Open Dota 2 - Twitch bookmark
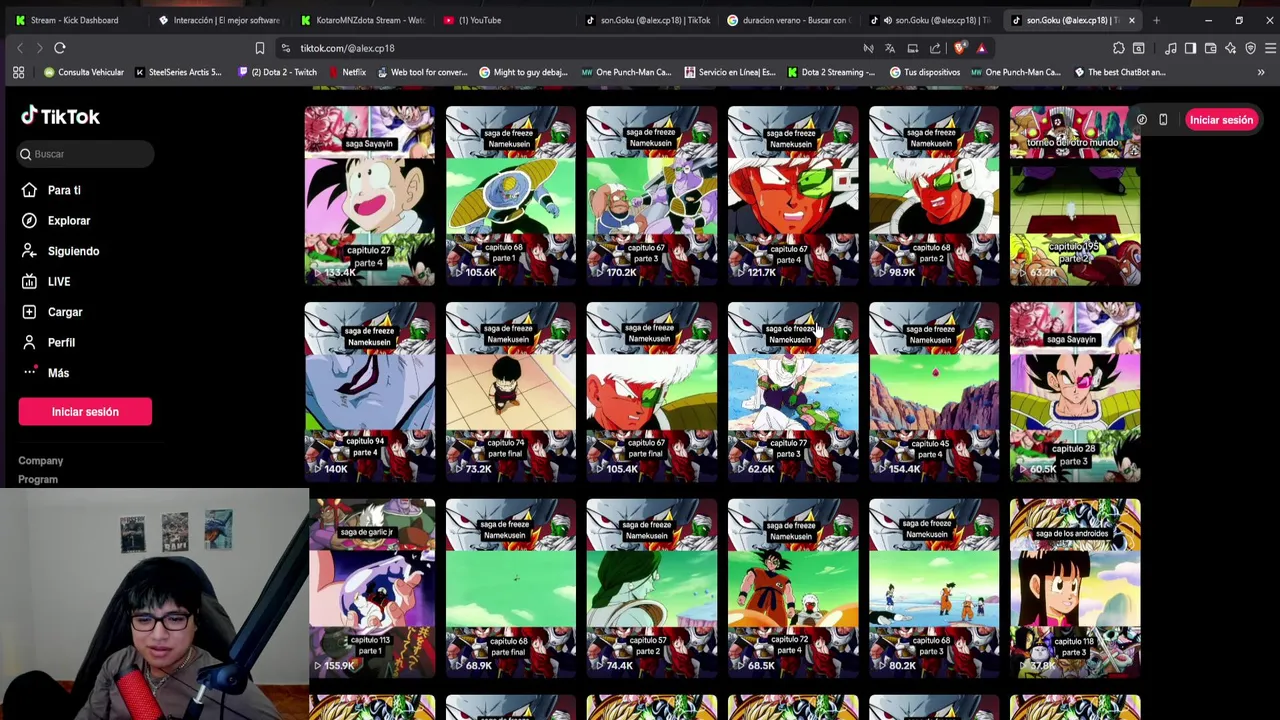The width and height of the screenshot is (1280, 720). (277, 72)
